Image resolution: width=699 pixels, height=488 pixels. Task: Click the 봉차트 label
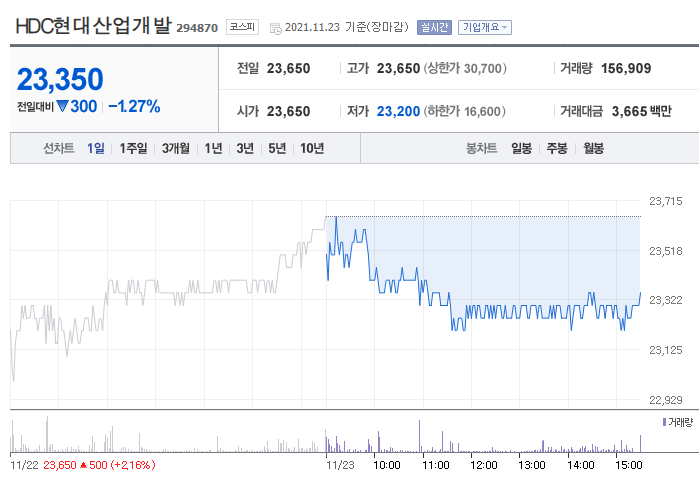point(481,148)
